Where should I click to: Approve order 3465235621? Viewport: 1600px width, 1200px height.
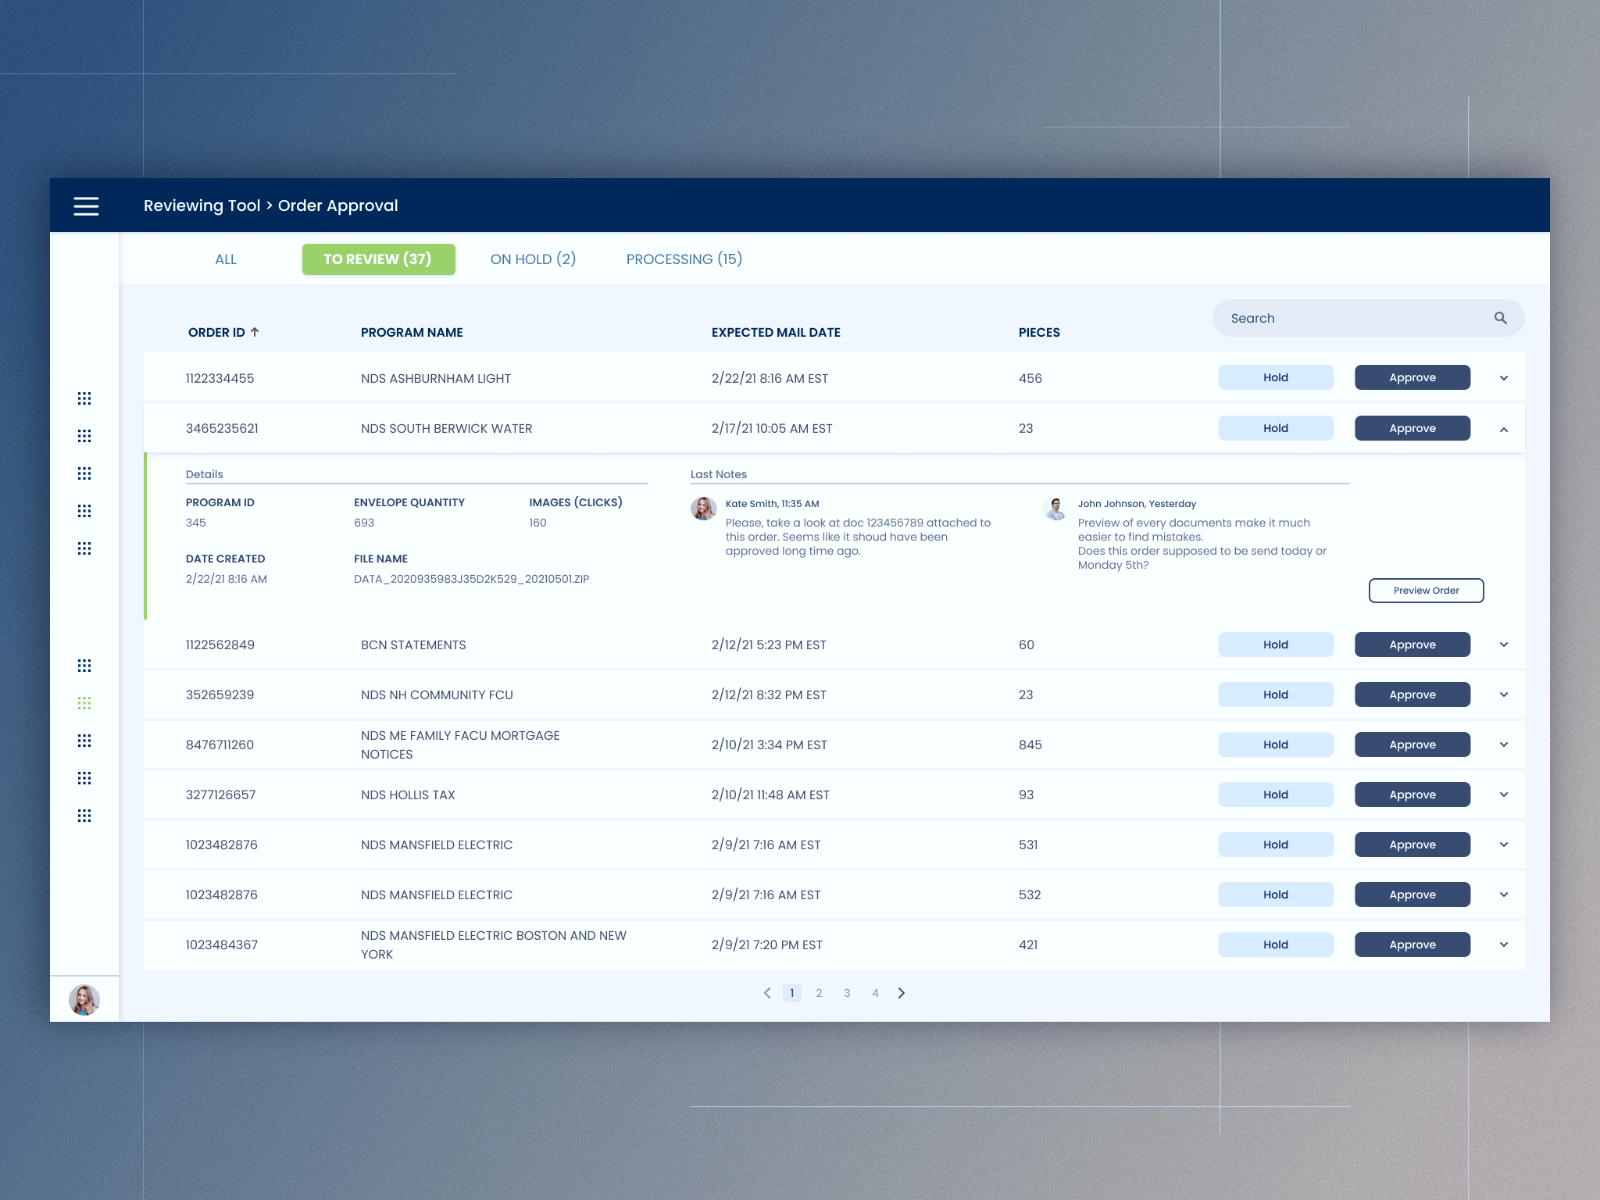[x=1412, y=427]
